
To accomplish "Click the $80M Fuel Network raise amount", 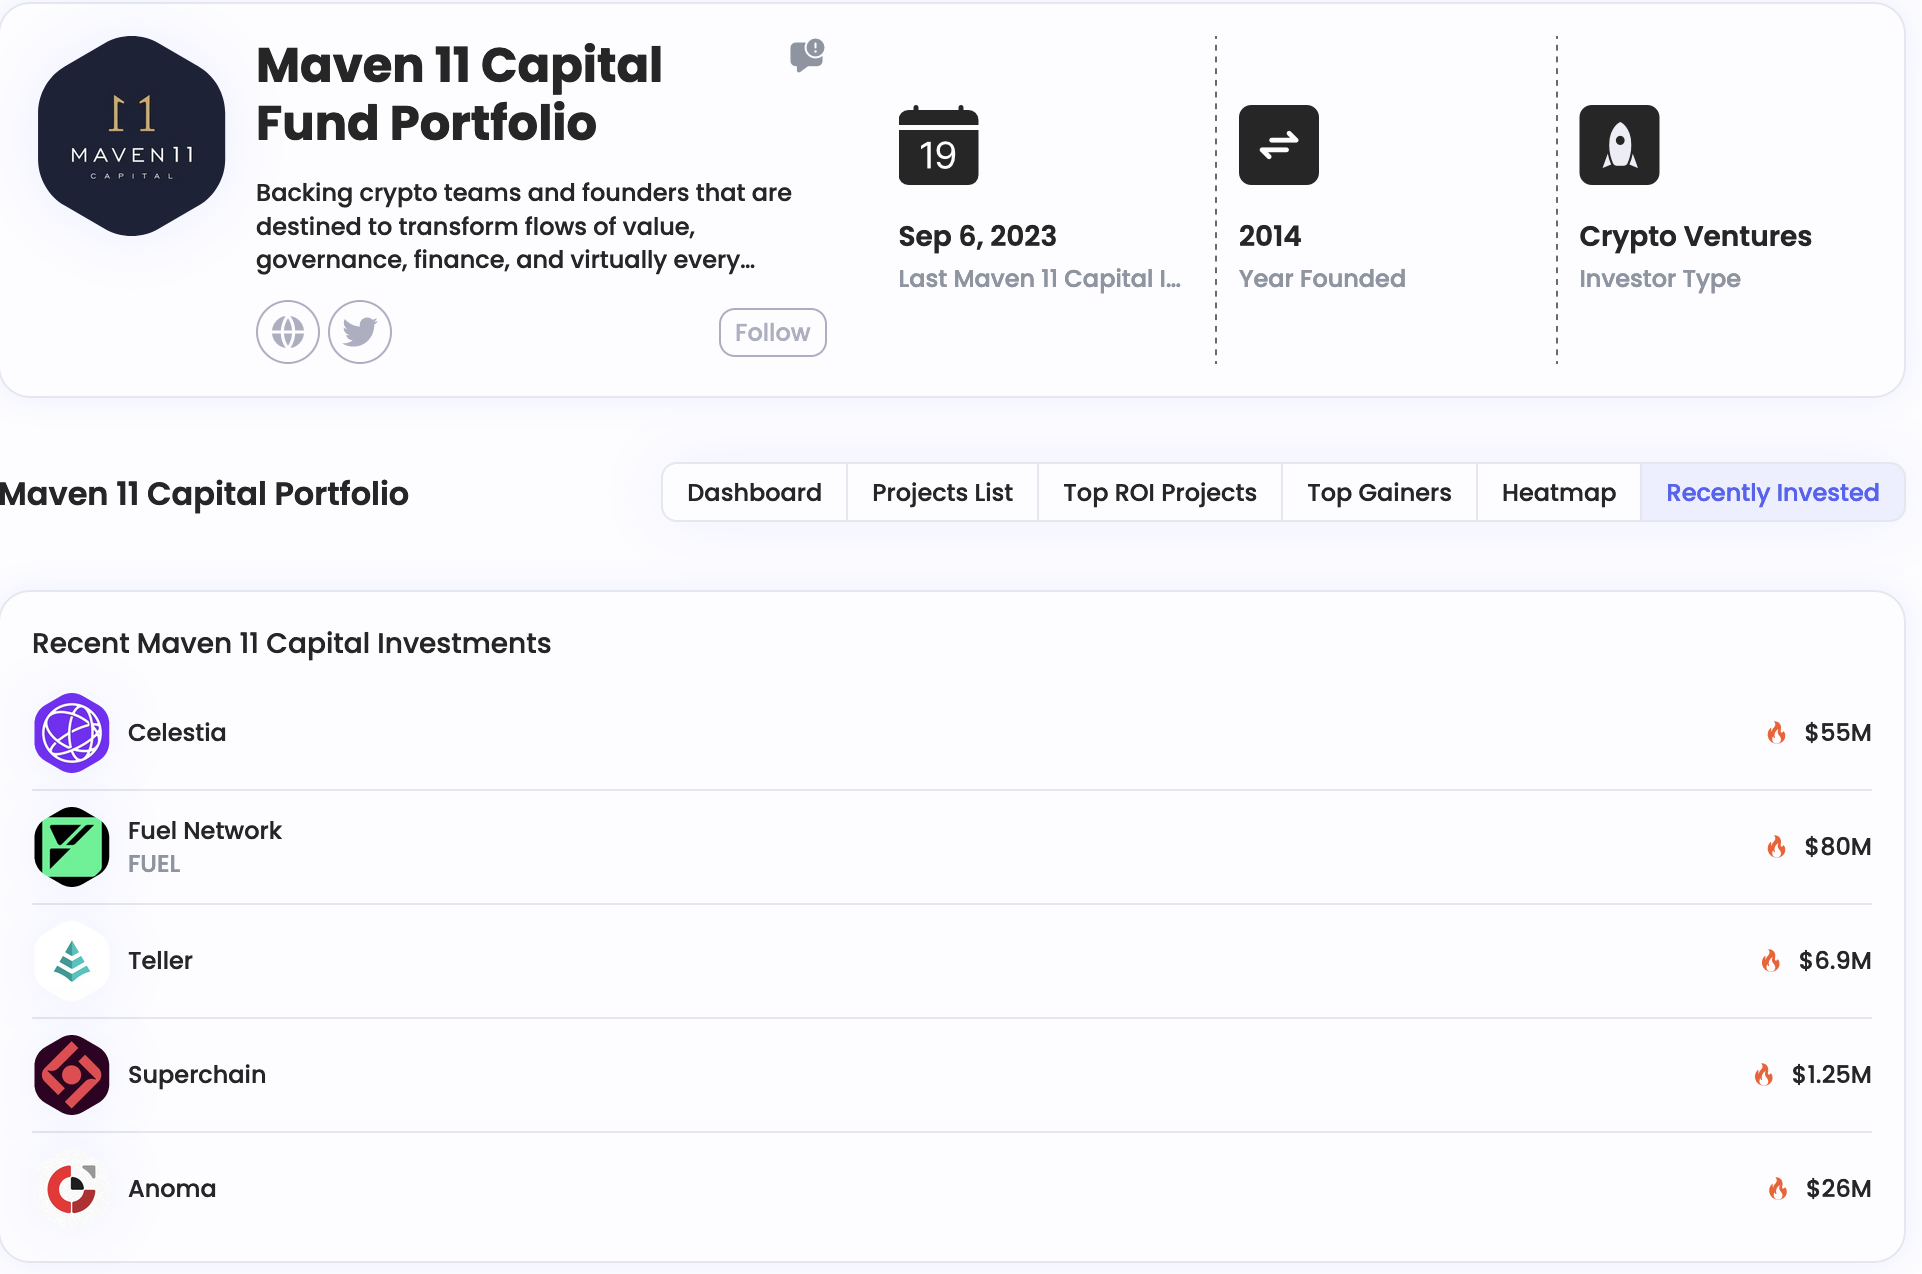I will point(1838,847).
